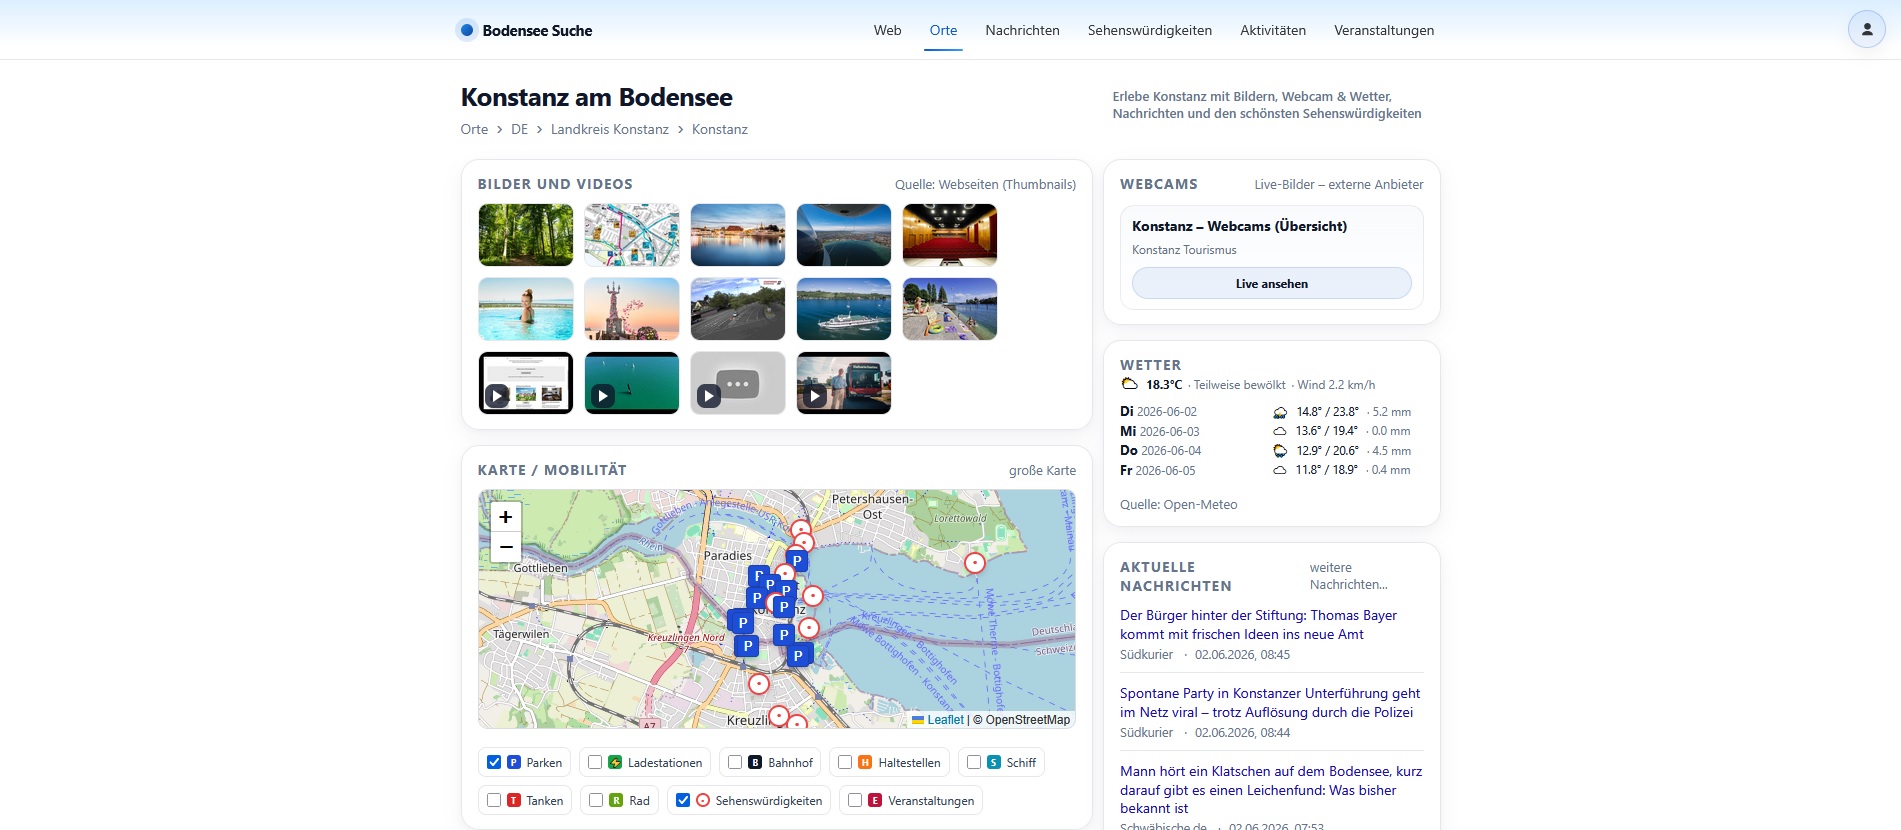Show Haltestellen on the map

(845, 762)
